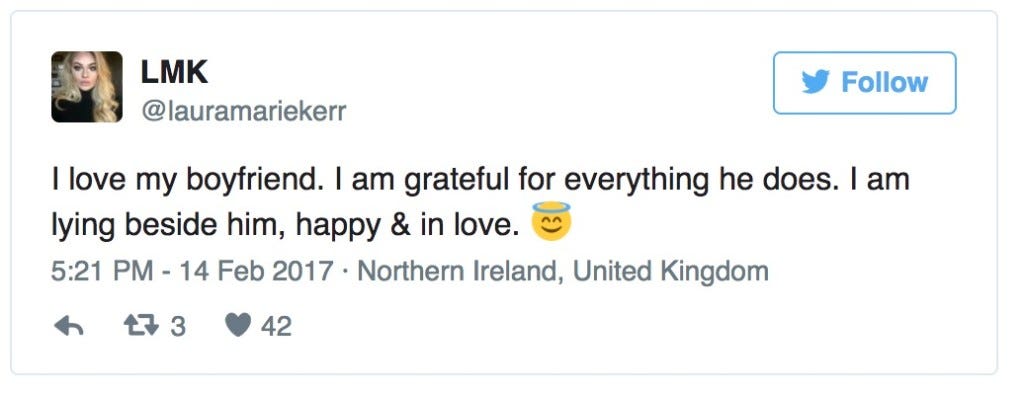The width and height of the screenshot is (1024, 395).
Task: Open Northern Ireland, United Kingdom location link
Action: pyautogui.click(x=563, y=271)
